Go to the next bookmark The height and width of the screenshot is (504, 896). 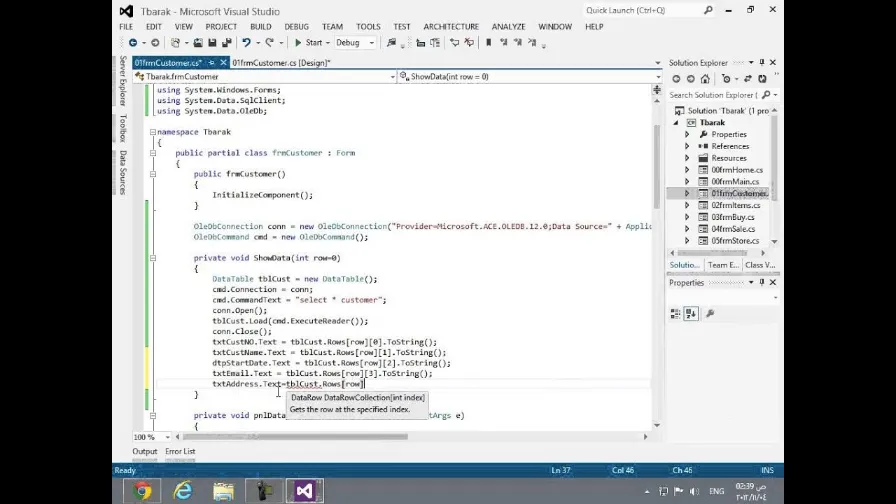[518, 43]
